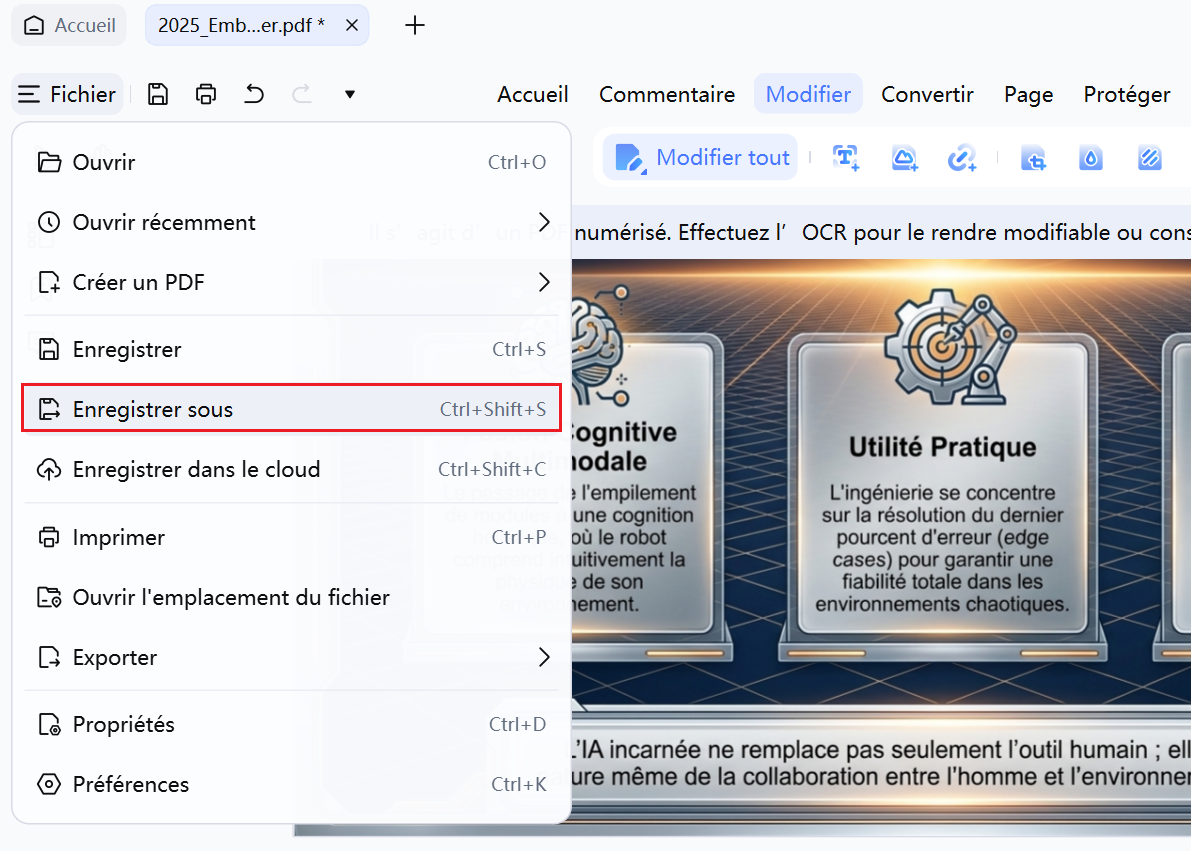The image size is (1191, 851).
Task: Click the greyed redo arrow icon
Action: coord(302,94)
